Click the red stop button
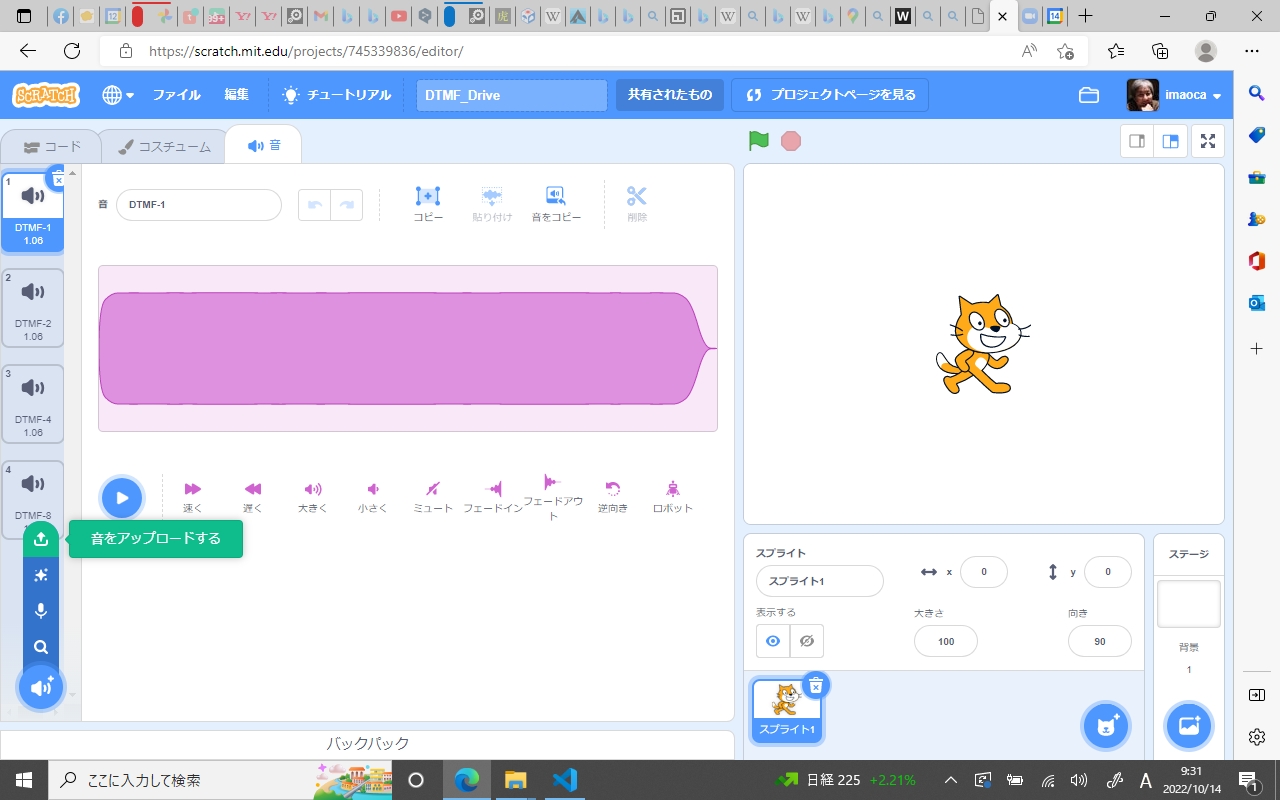 tap(791, 141)
